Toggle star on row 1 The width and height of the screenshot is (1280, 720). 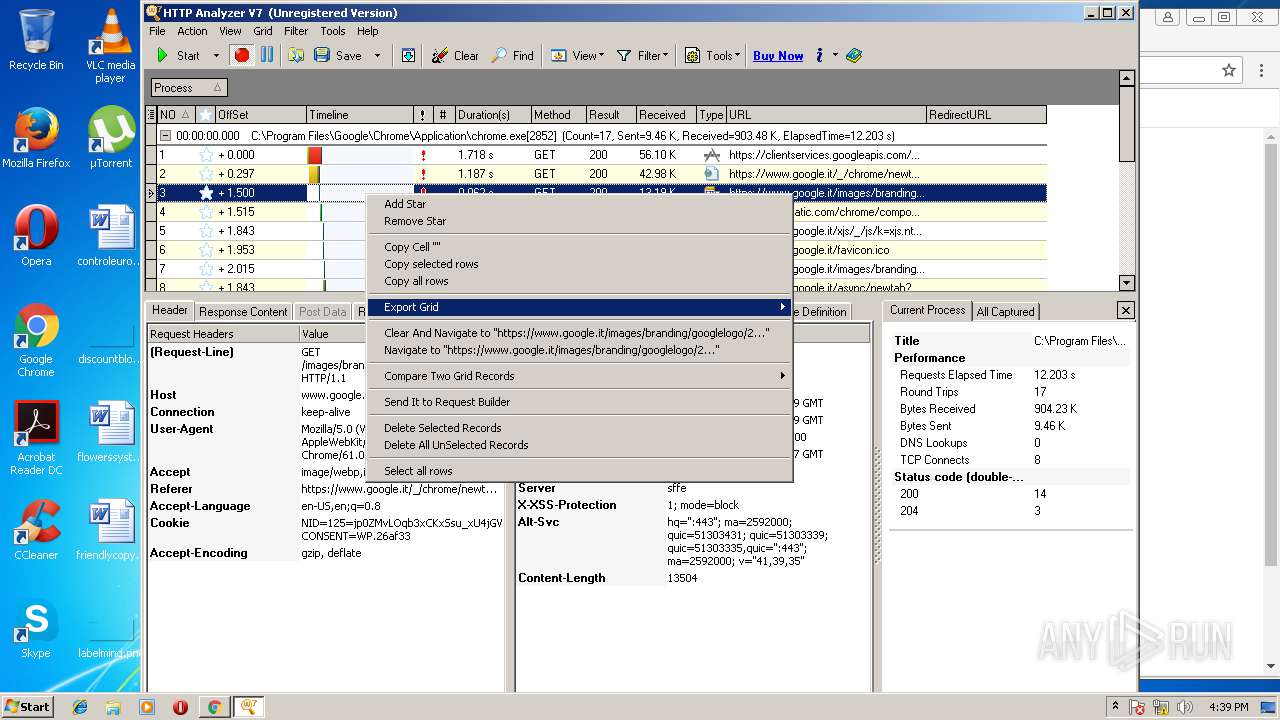pos(206,155)
